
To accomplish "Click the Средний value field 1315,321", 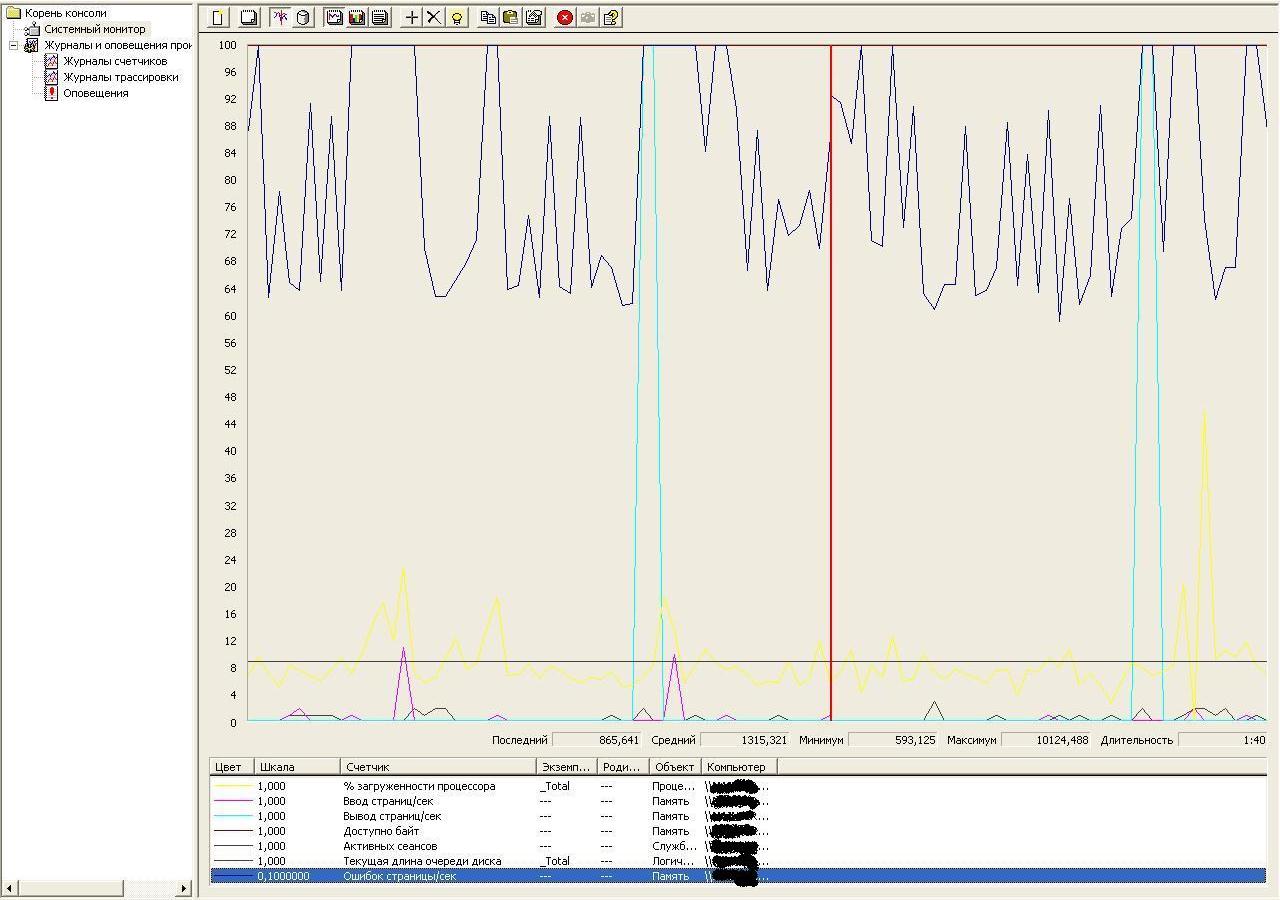I will click(744, 740).
